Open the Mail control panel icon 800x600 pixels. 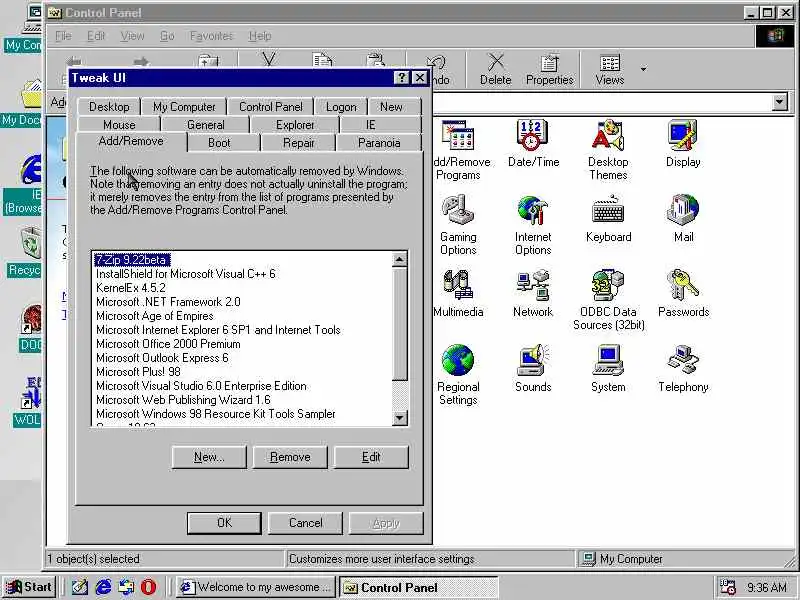pyautogui.click(x=683, y=218)
